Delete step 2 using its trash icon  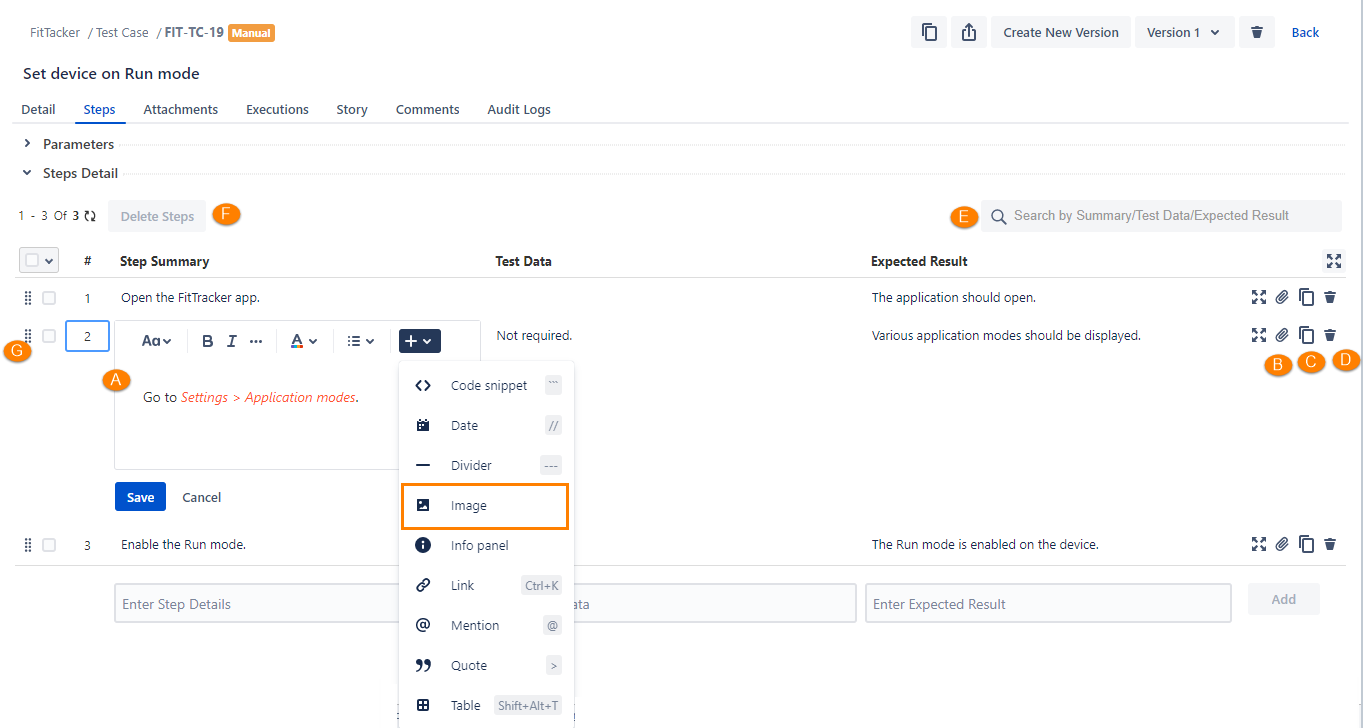tap(1330, 335)
